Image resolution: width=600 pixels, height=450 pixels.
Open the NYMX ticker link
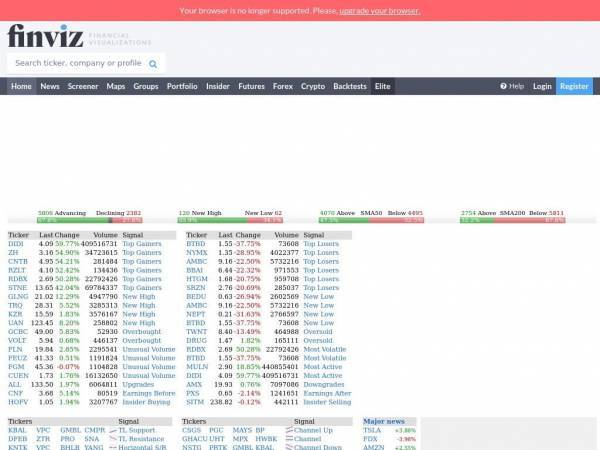(x=197, y=253)
